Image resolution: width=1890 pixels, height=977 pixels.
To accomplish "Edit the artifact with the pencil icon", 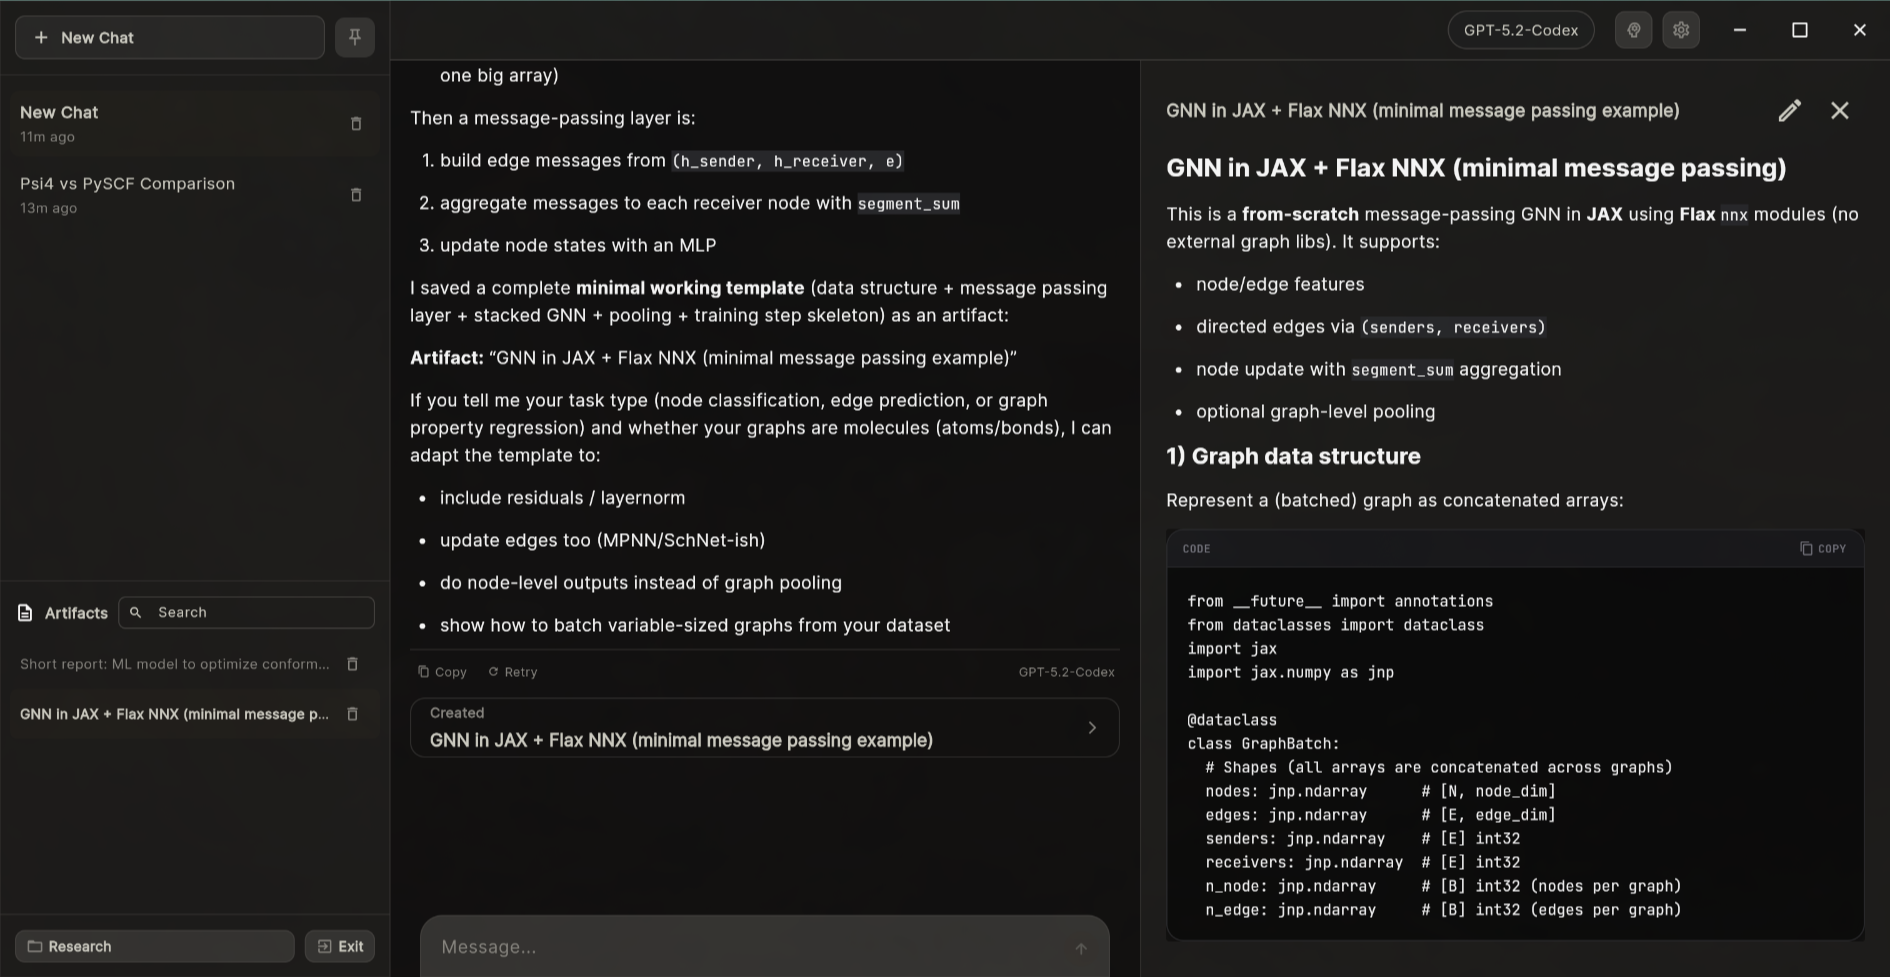I will point(1789,111).
